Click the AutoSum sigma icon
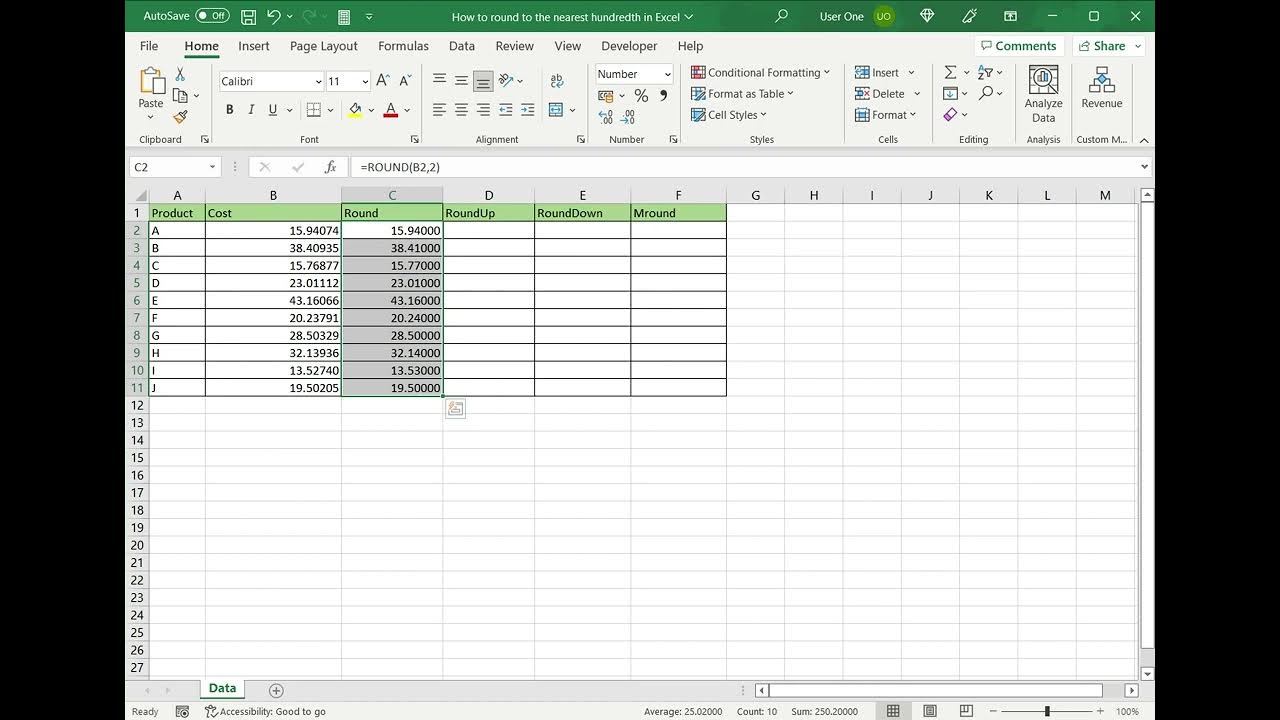The image size is (1280, 720). click(950, 73)
